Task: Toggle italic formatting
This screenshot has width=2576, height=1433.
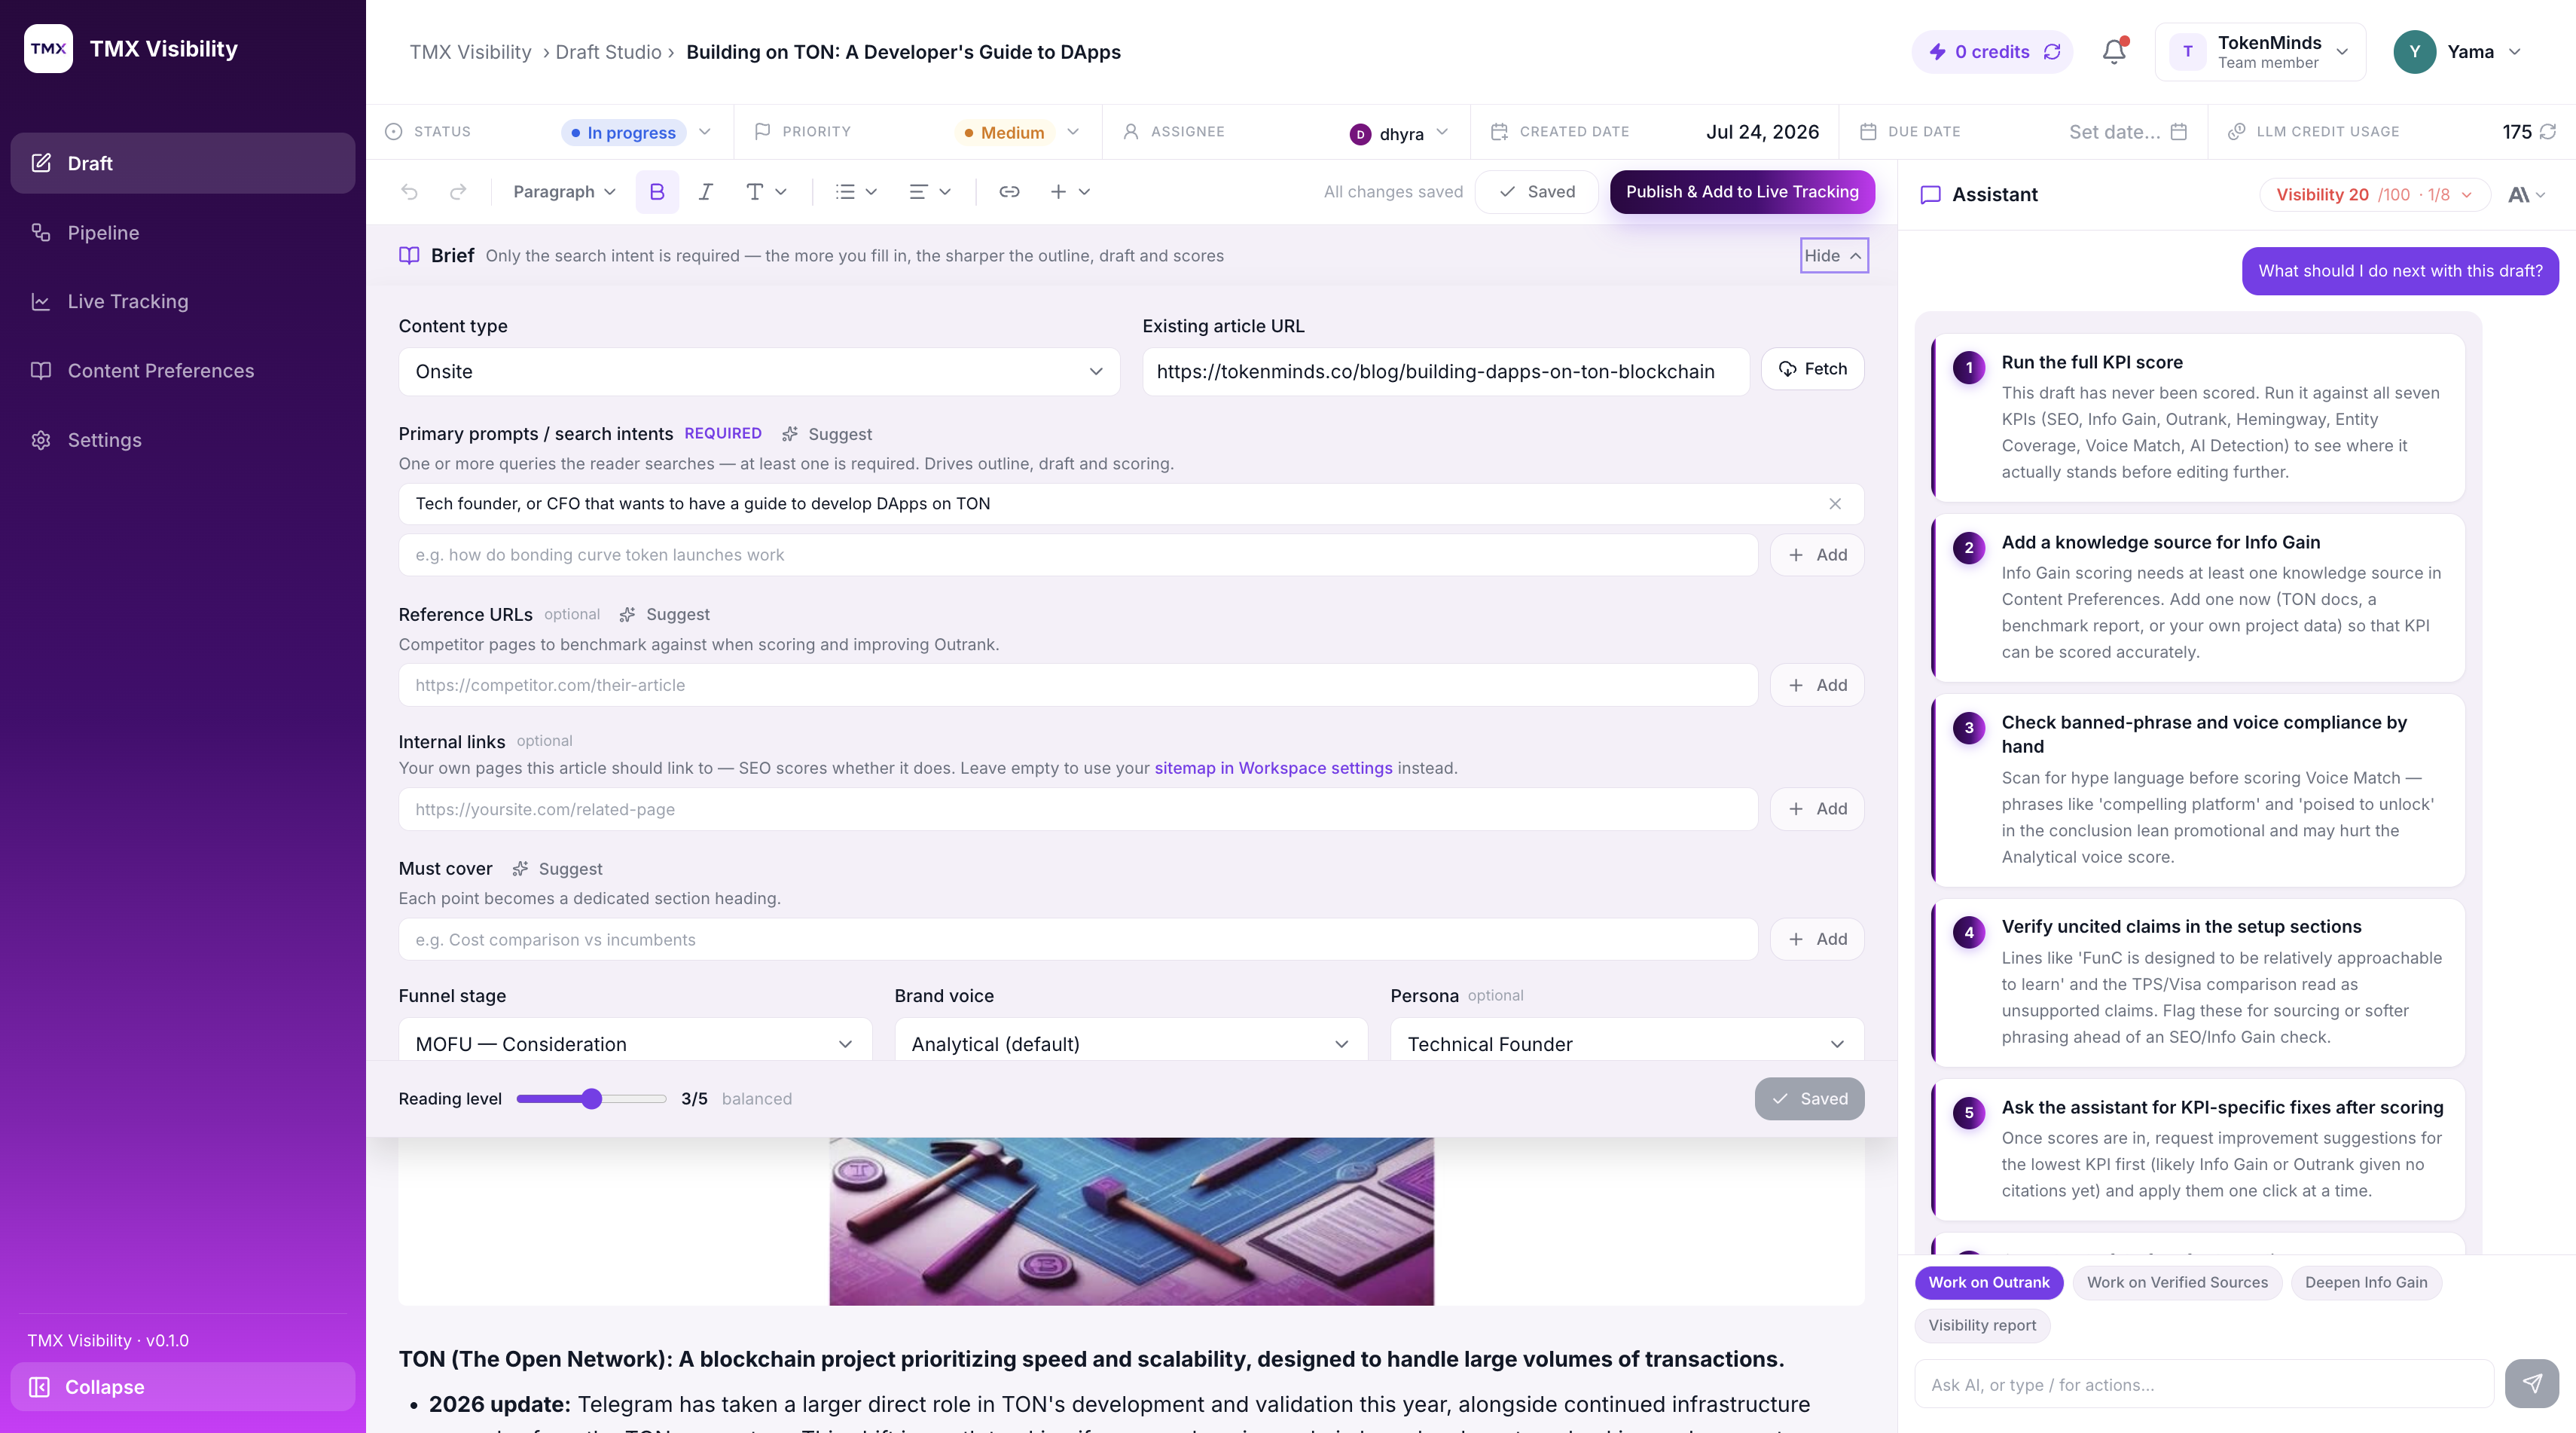Action: [705, 192]
